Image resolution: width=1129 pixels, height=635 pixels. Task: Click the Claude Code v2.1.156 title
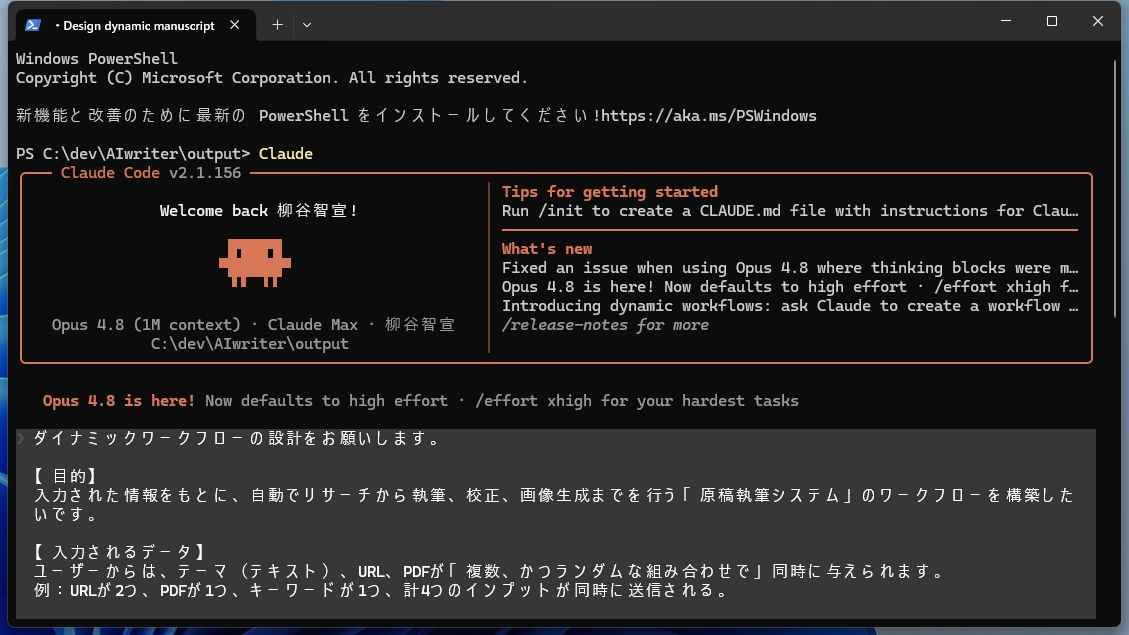(x=150, y=173)
